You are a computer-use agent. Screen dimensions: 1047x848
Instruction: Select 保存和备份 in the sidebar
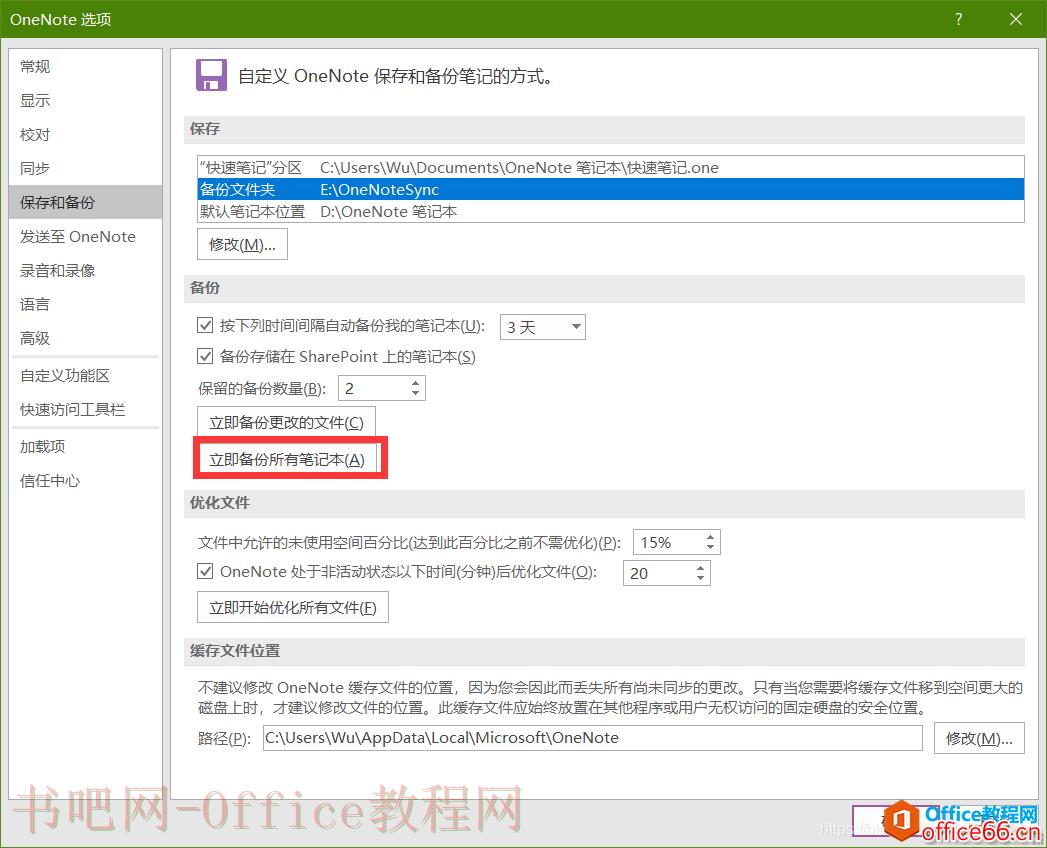(x=85, y=202)
